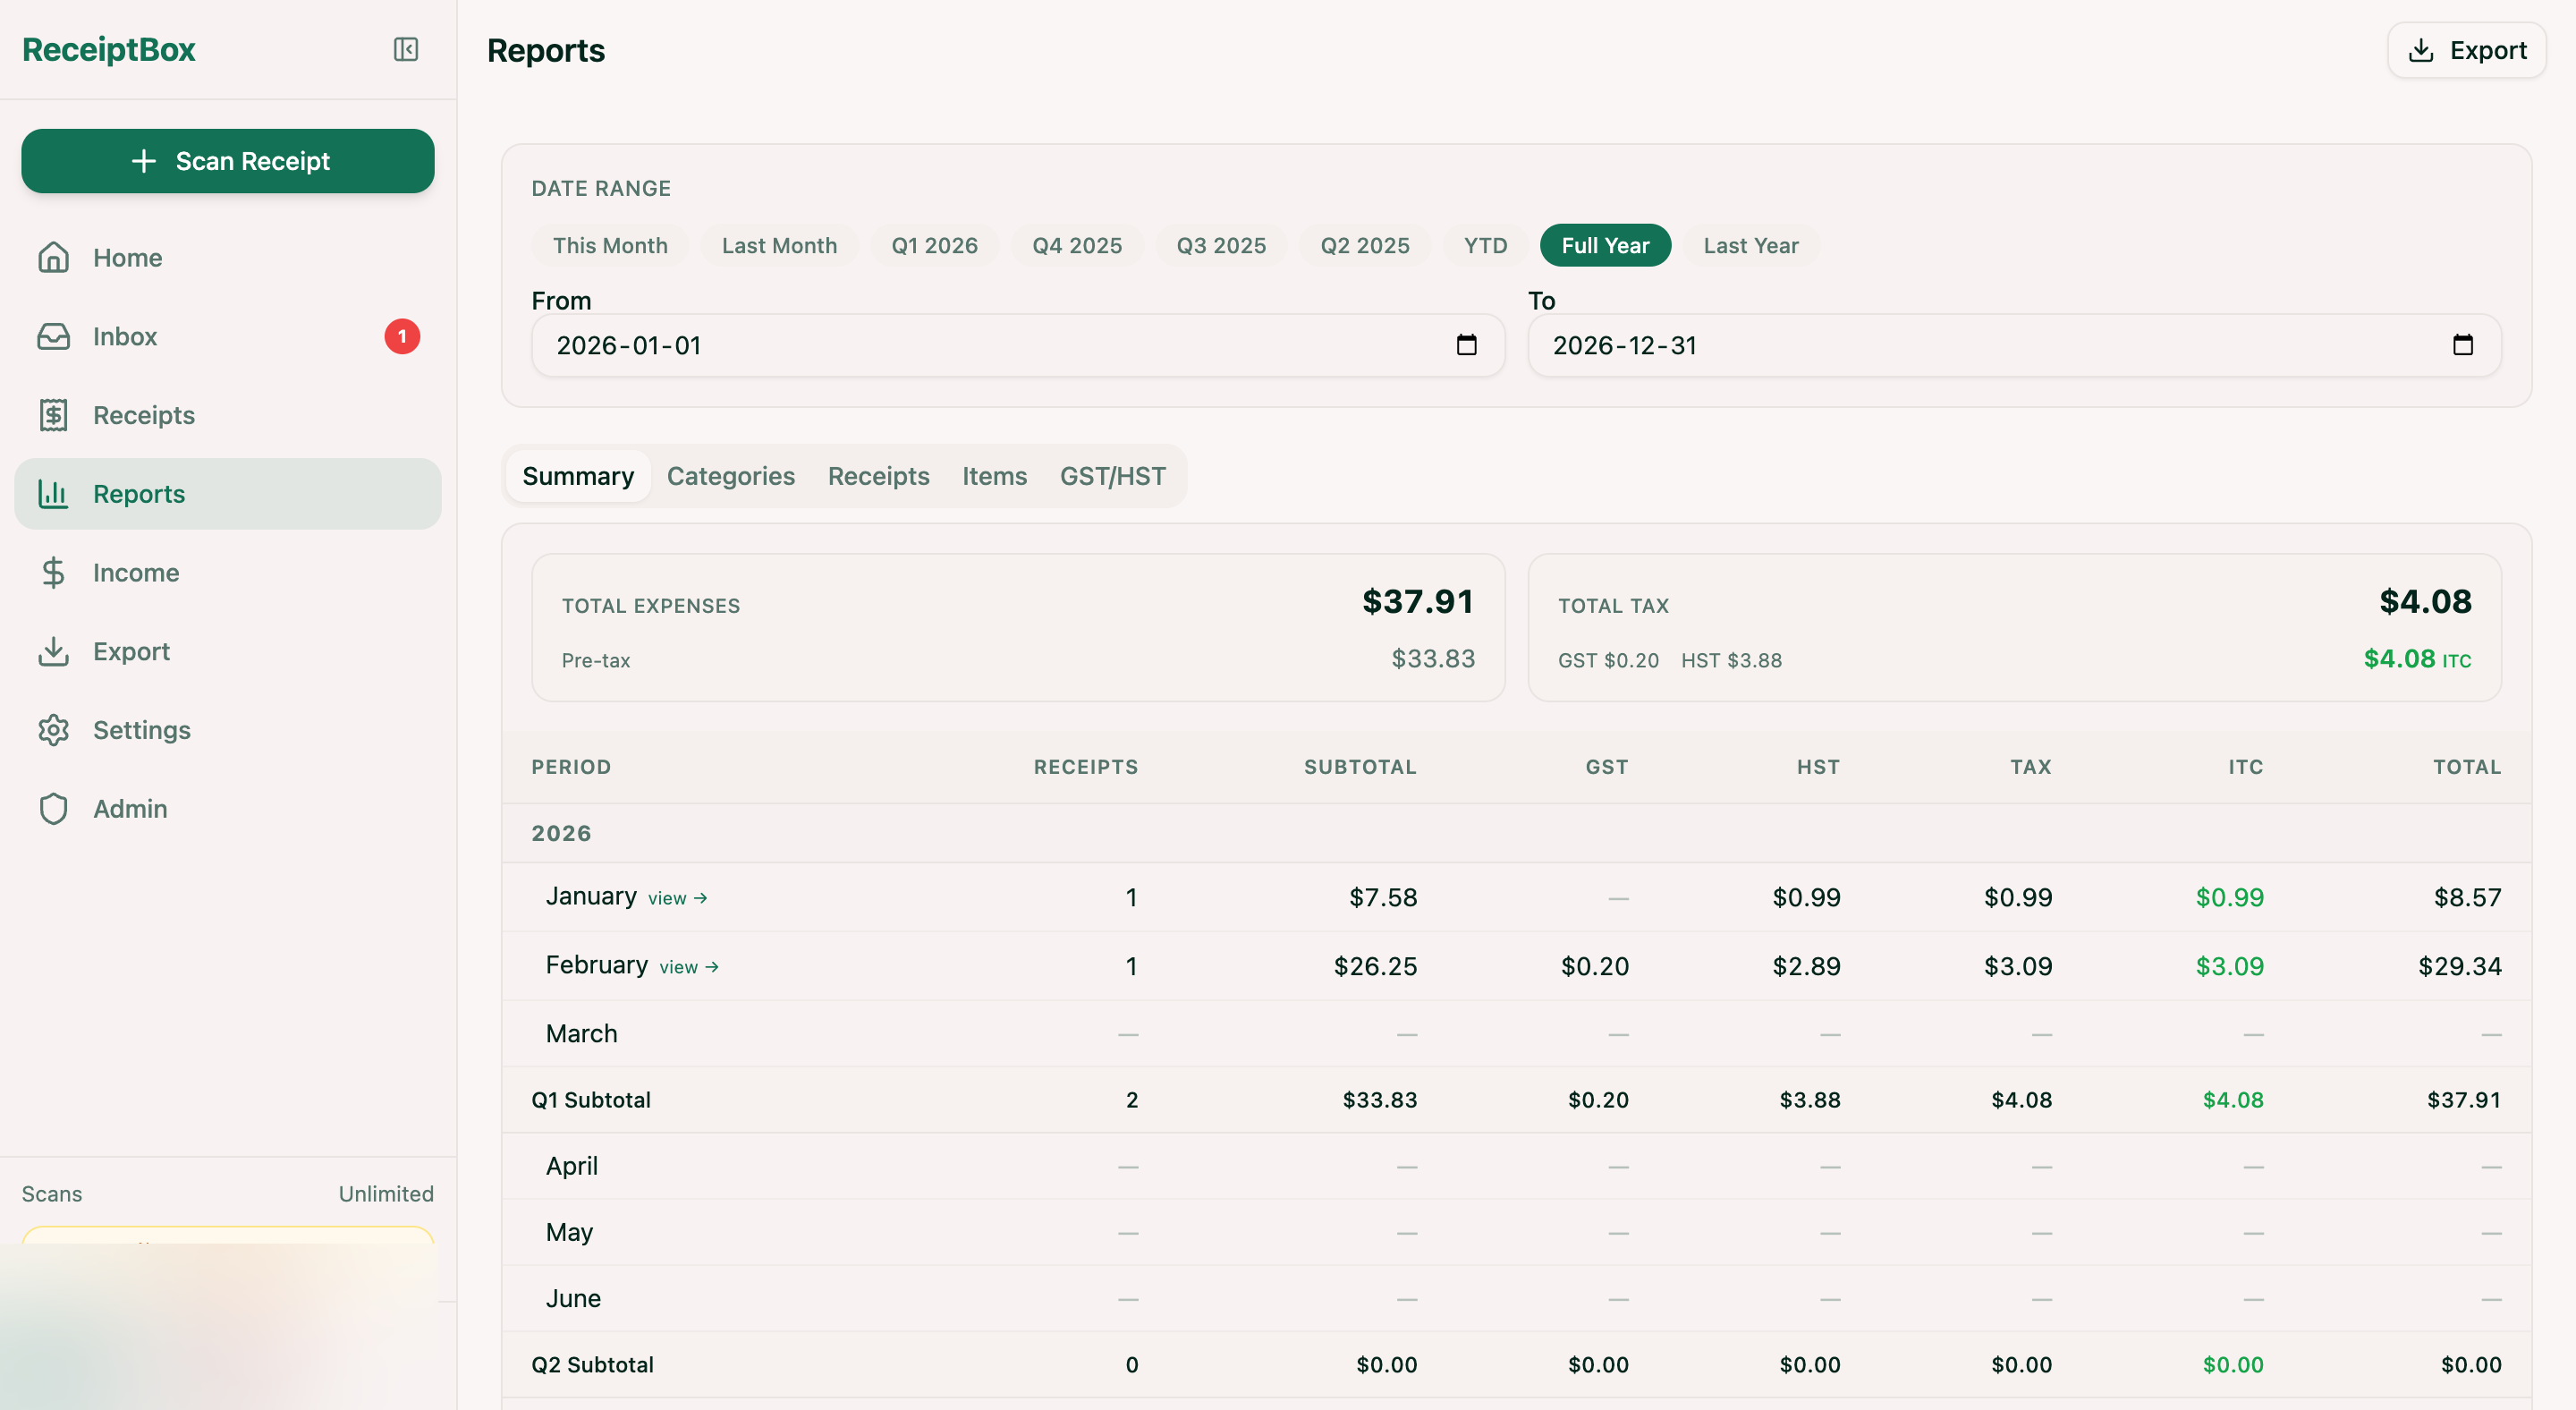This screenshot has height=1410, width=2576.
Task: Open the Inbox with unread notification
Action: point(124,336)
